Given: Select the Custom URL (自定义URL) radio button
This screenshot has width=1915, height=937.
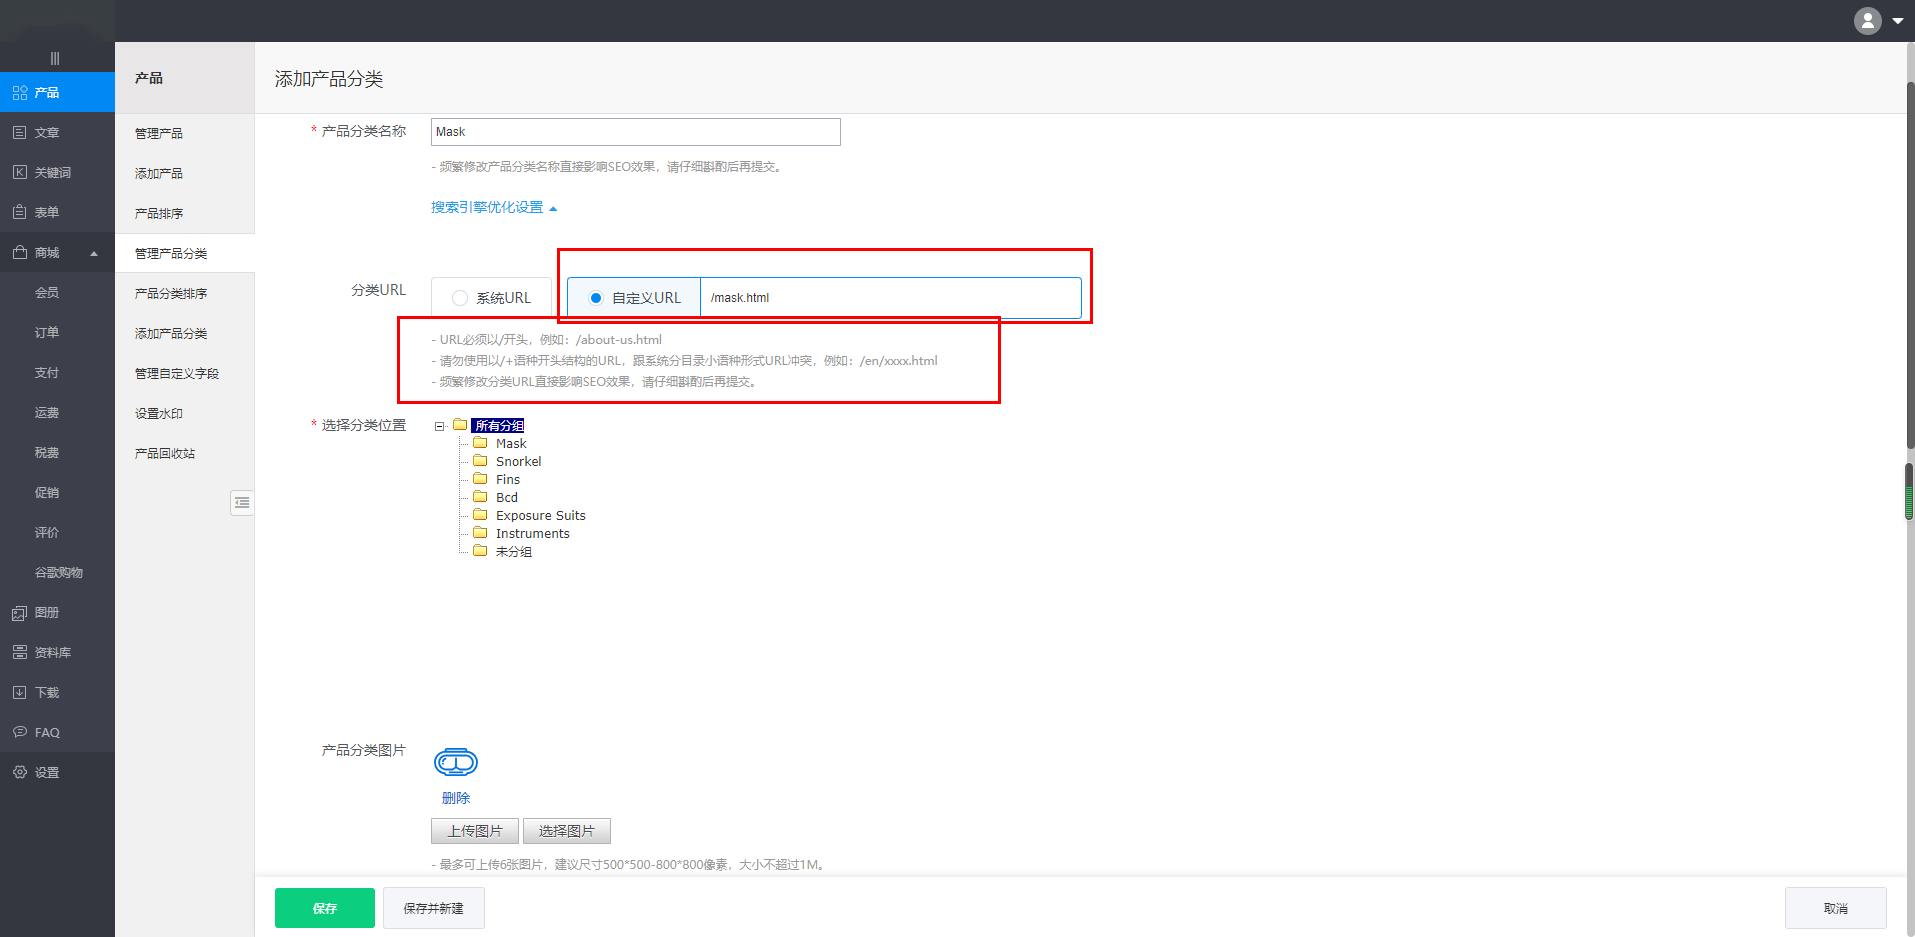Looking at the screenshot, I should tap(596, 298).
